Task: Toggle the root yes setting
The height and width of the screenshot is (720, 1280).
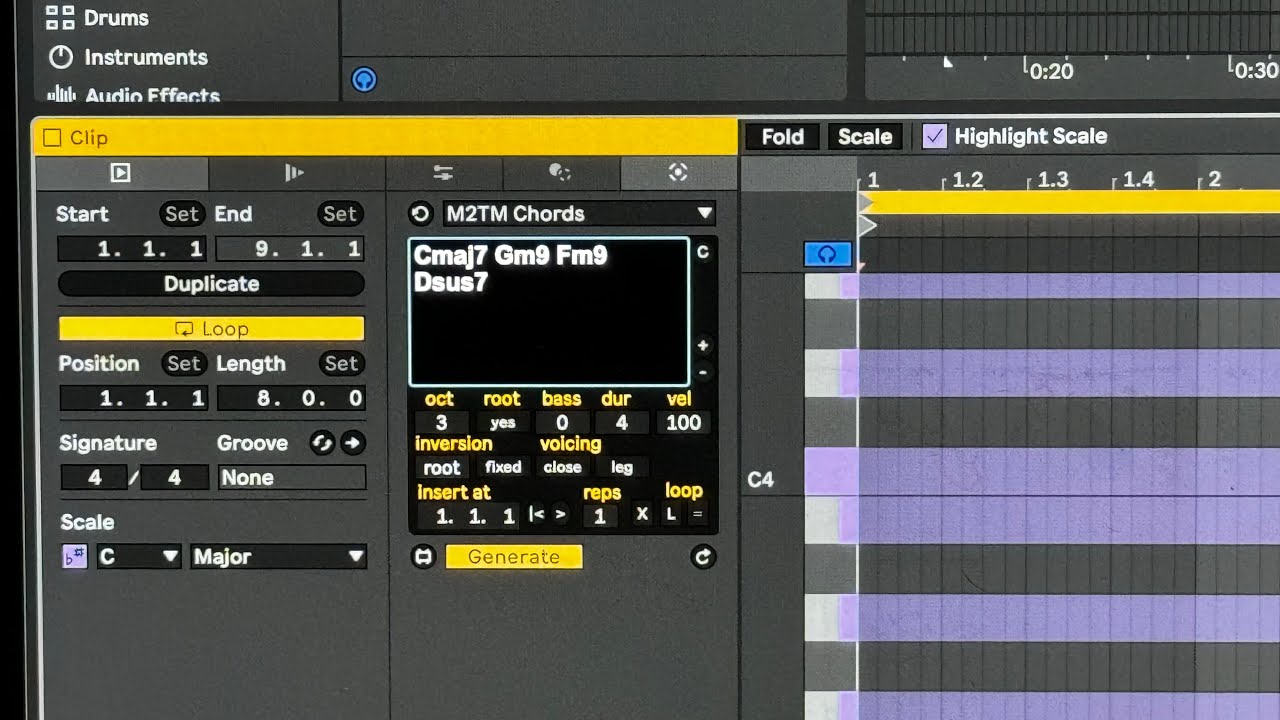Action: pyautogui.click(x=502, y=423)
